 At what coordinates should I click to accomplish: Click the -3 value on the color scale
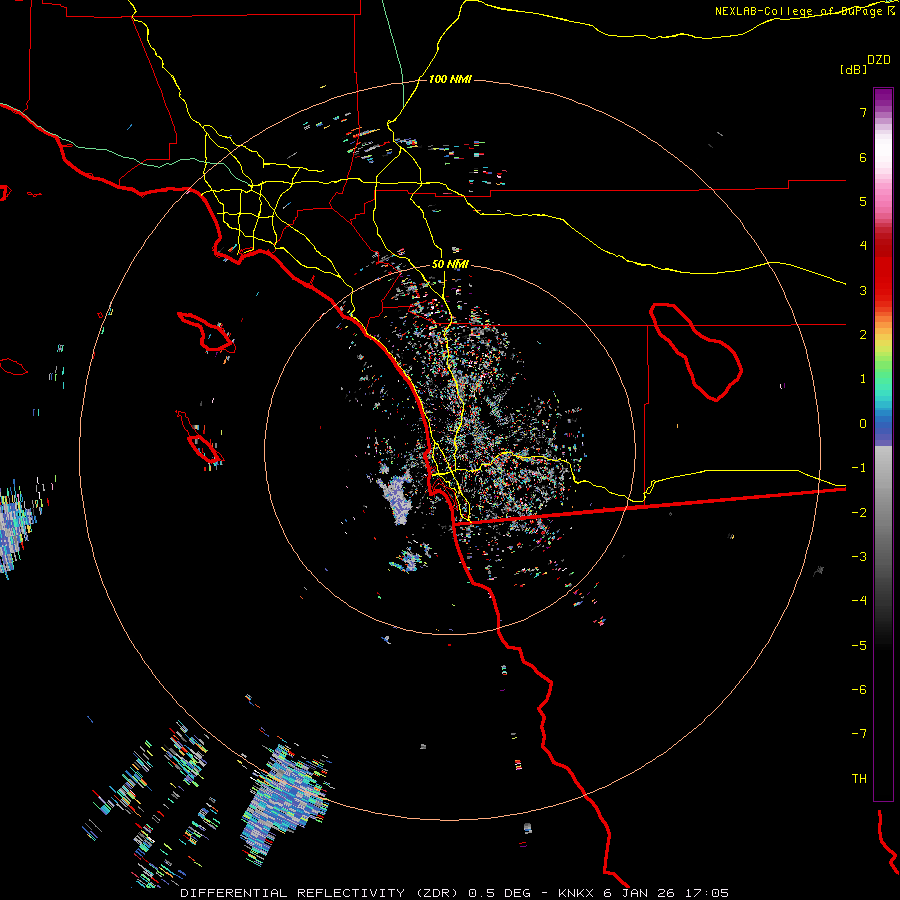pyautogui.click(x=859, y=557)
